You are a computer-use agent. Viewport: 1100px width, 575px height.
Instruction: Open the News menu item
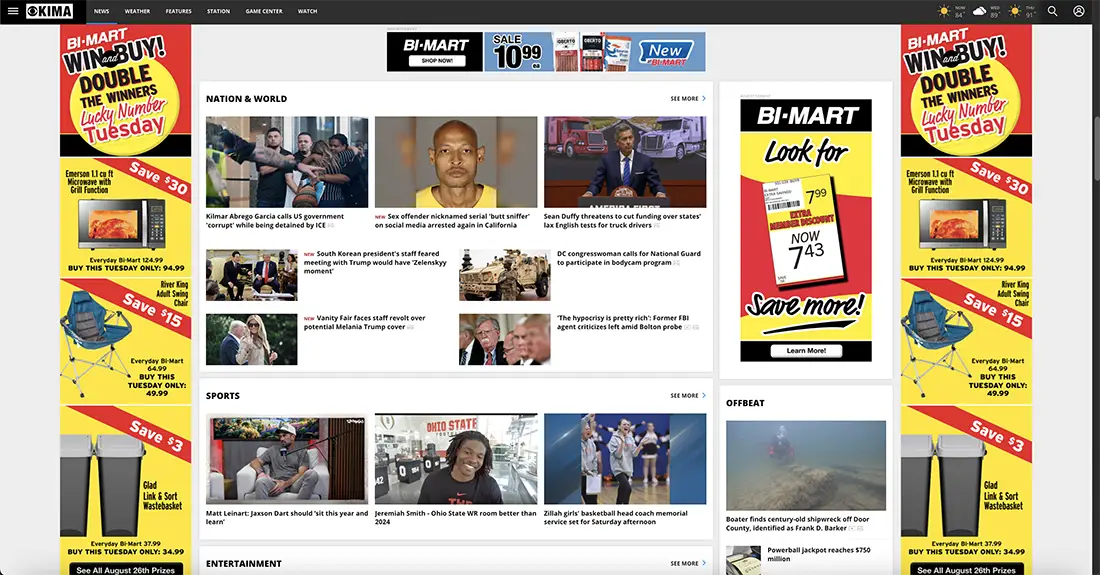coord(102,11)
